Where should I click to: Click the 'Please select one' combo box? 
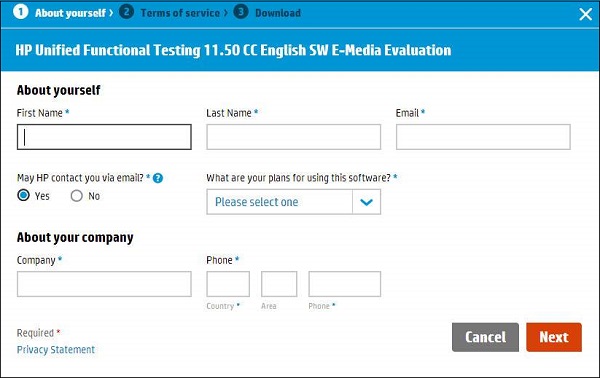tap(293, 202)
